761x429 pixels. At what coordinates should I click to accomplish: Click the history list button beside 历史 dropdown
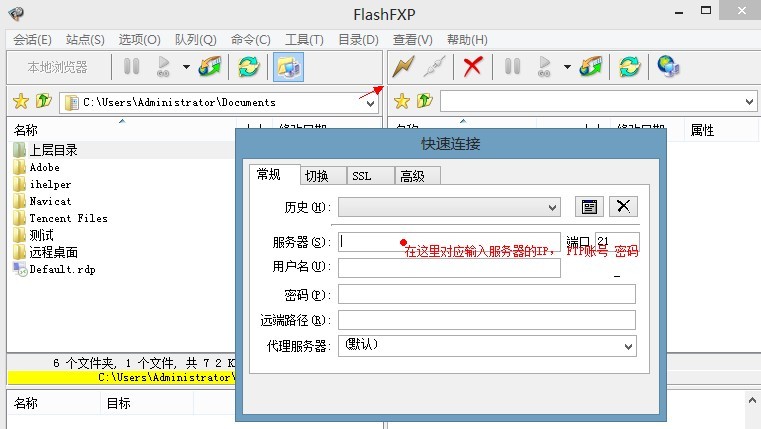coord(589,207)
